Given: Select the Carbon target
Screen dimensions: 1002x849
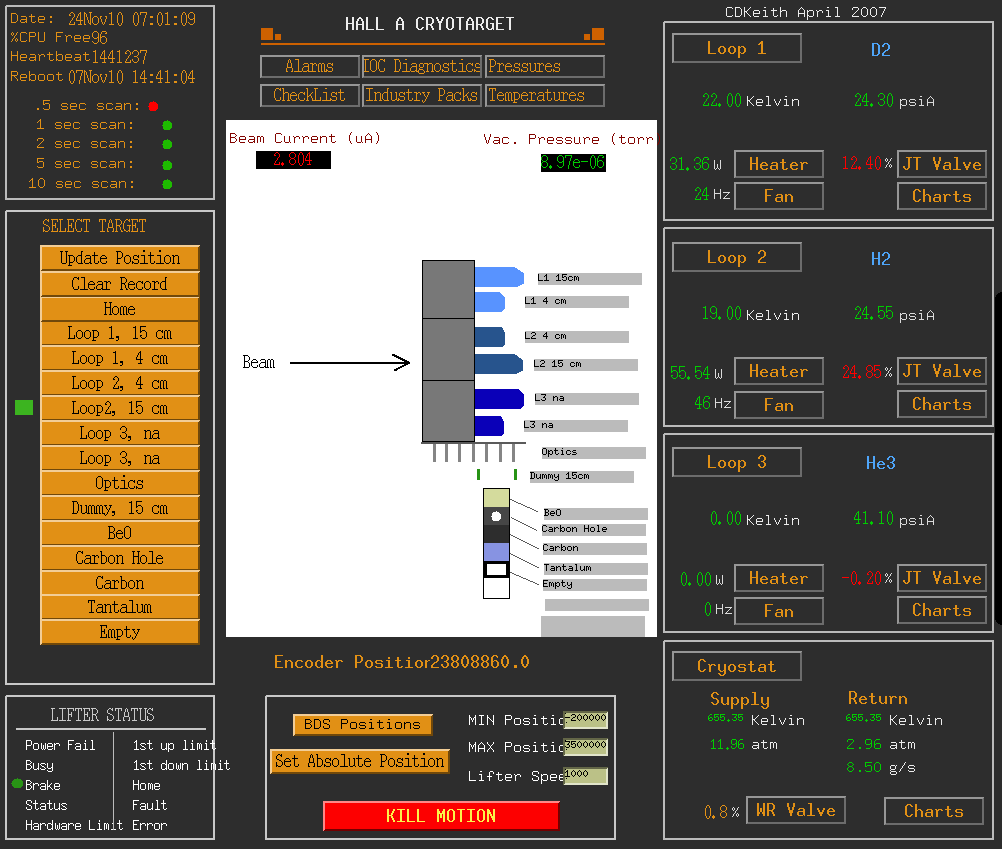Looking at the screenshot, I should (x=119, y=583).
